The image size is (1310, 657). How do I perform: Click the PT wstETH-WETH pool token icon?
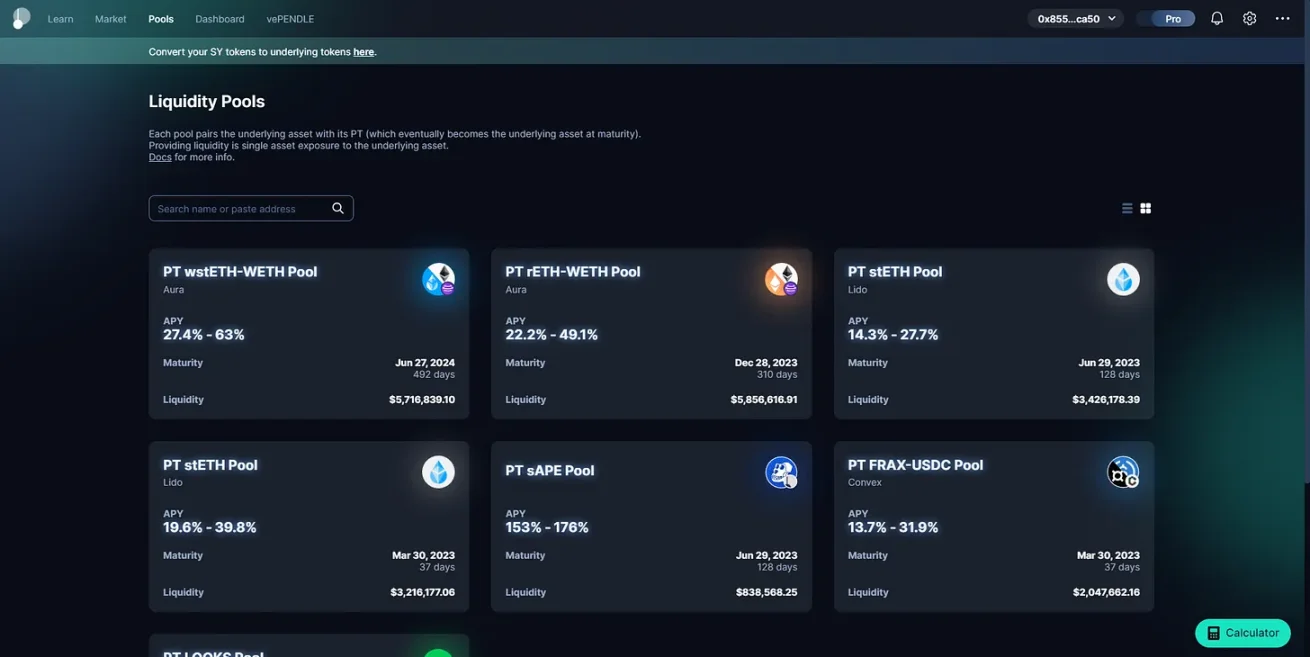point(438,279)
